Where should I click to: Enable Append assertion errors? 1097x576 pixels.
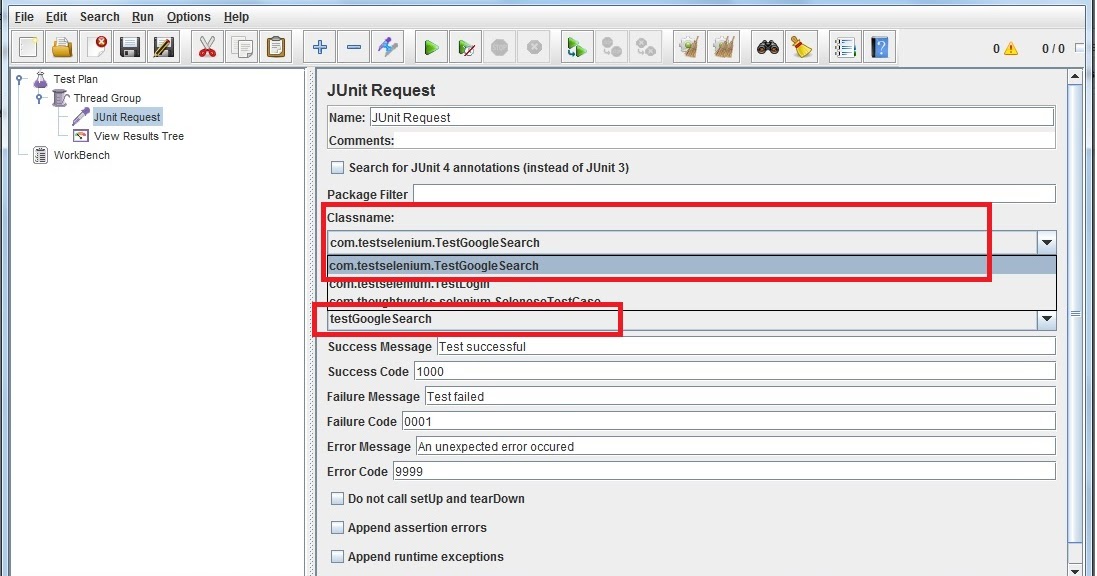coord(337,527)
